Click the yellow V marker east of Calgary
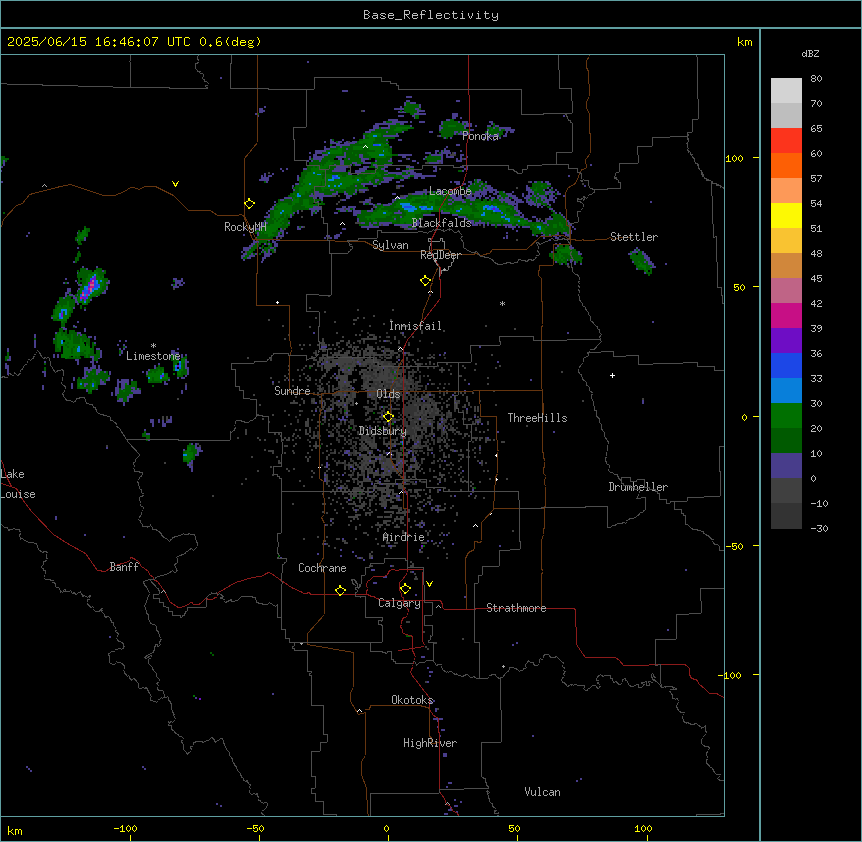 (429, 584)
